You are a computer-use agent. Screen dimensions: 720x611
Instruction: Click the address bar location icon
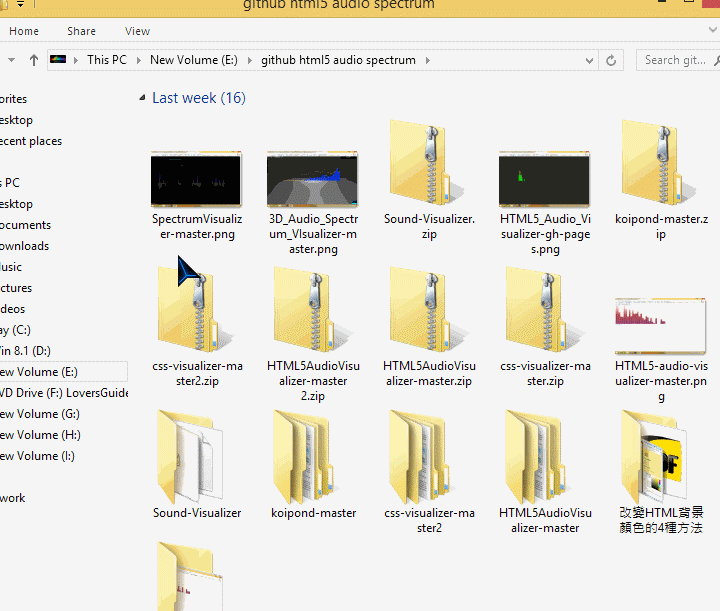point(58,59)
